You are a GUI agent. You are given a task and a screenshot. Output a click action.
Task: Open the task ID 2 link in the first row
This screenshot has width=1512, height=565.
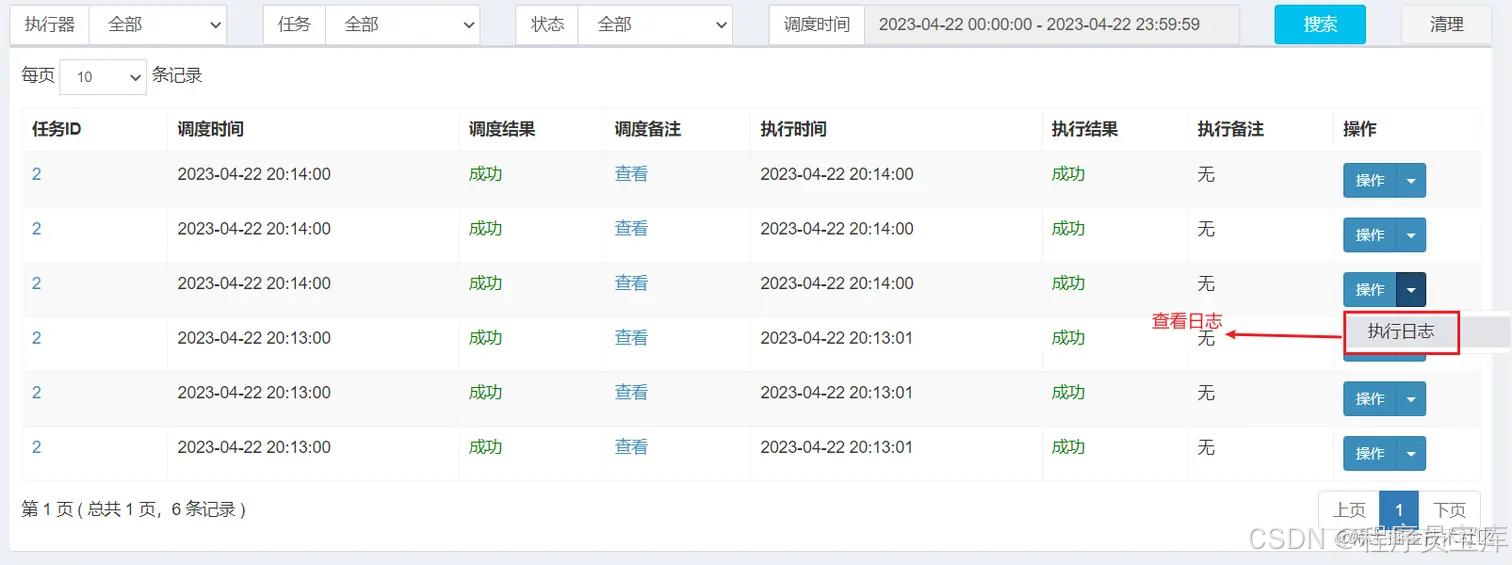(37, 174)
